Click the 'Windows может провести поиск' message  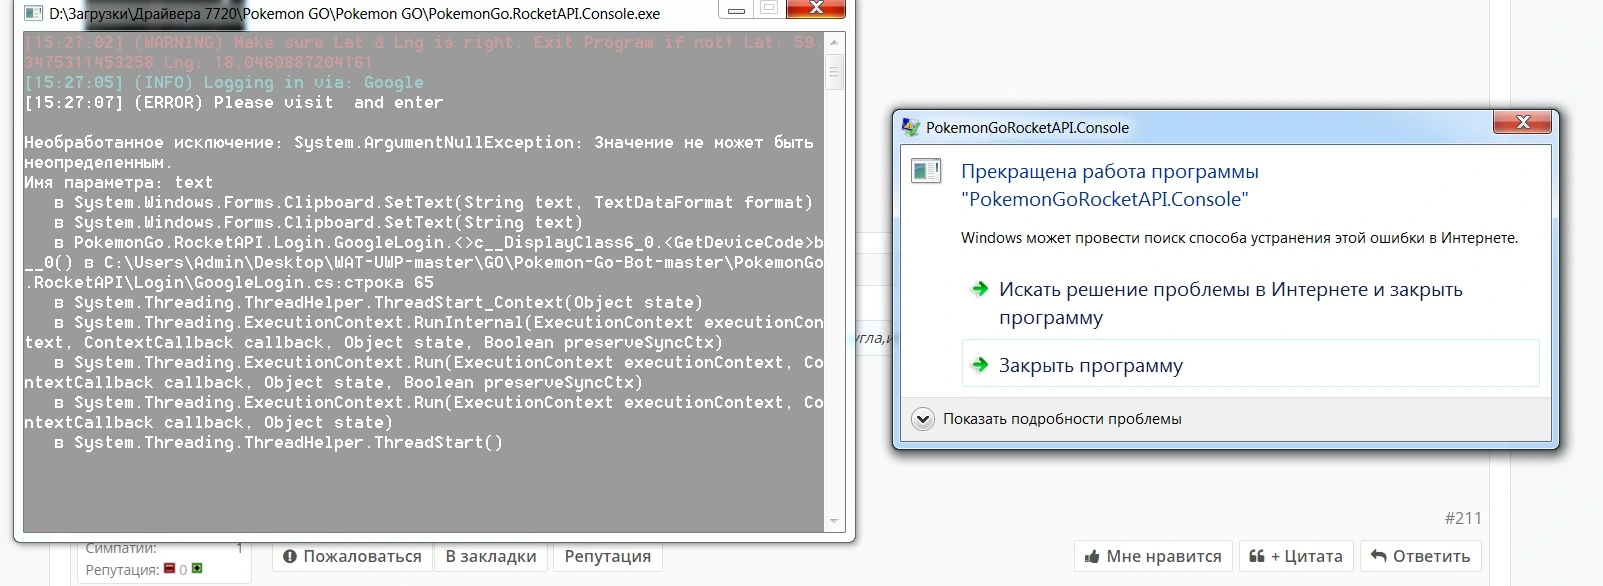click(x=1239, y=238)
